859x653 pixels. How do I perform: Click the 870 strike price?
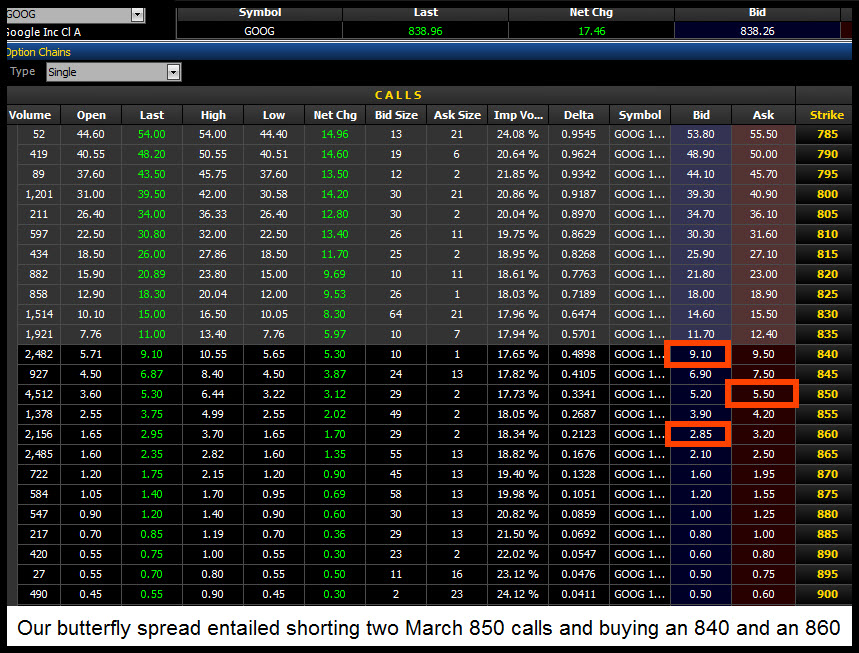coord(827,474)
